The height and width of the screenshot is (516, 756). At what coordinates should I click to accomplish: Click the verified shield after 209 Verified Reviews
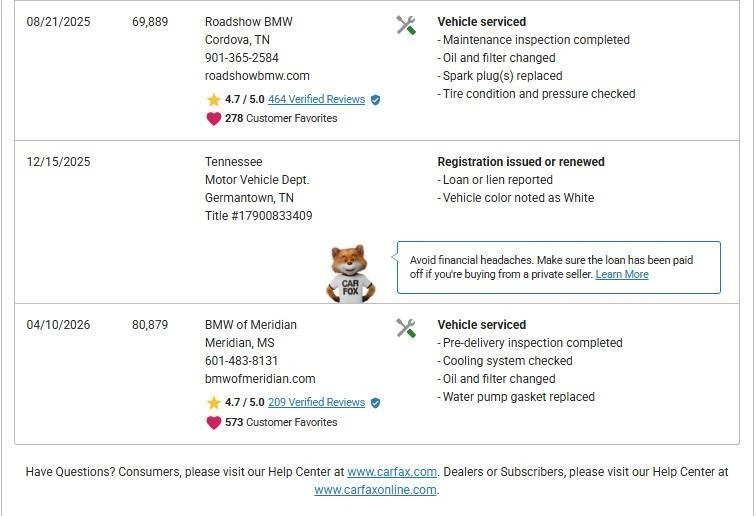(375, 403)
